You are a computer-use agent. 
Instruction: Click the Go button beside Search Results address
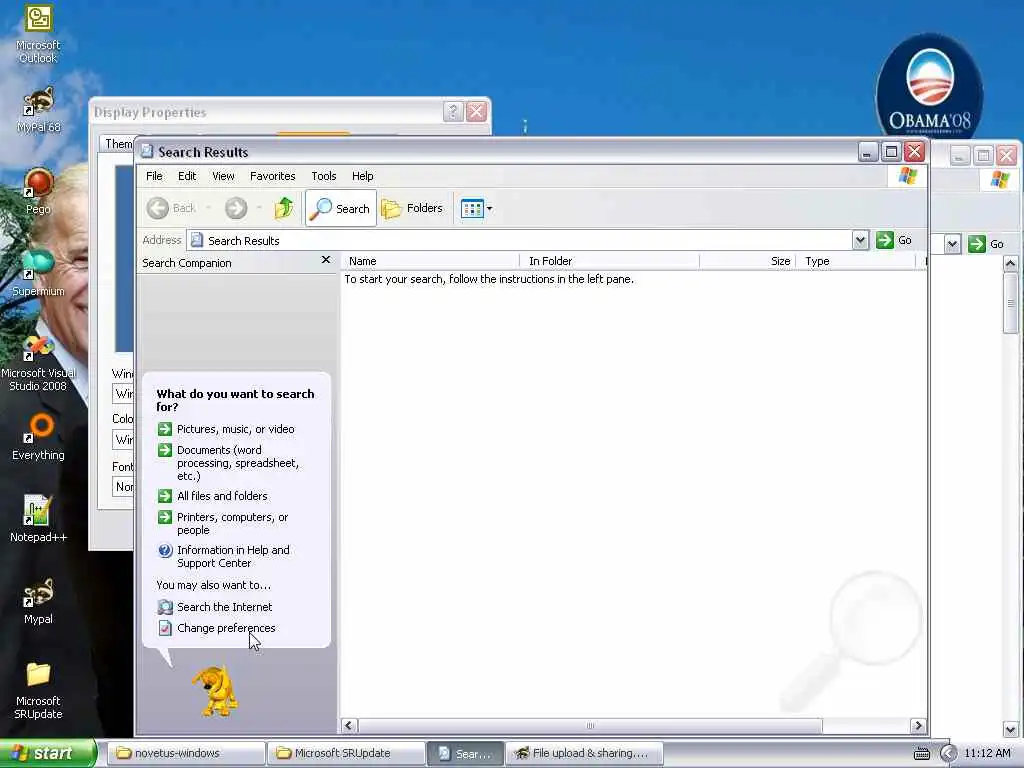[895, 240]
